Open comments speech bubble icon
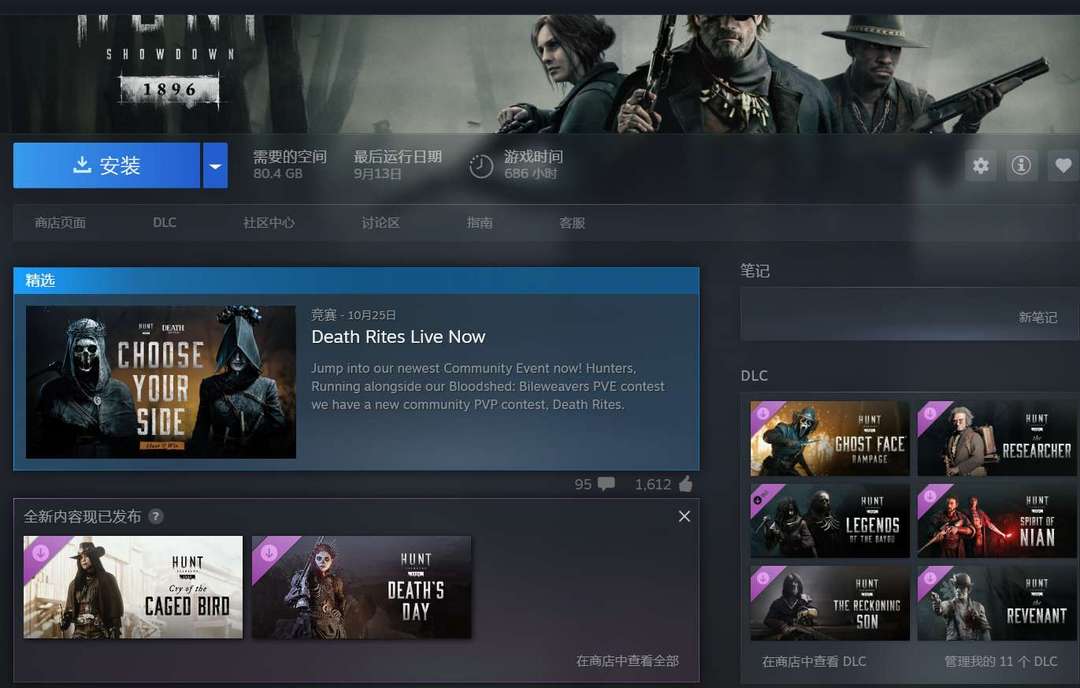The height and width of the screenshot is (688, 1080). click(x=606, y=484)
